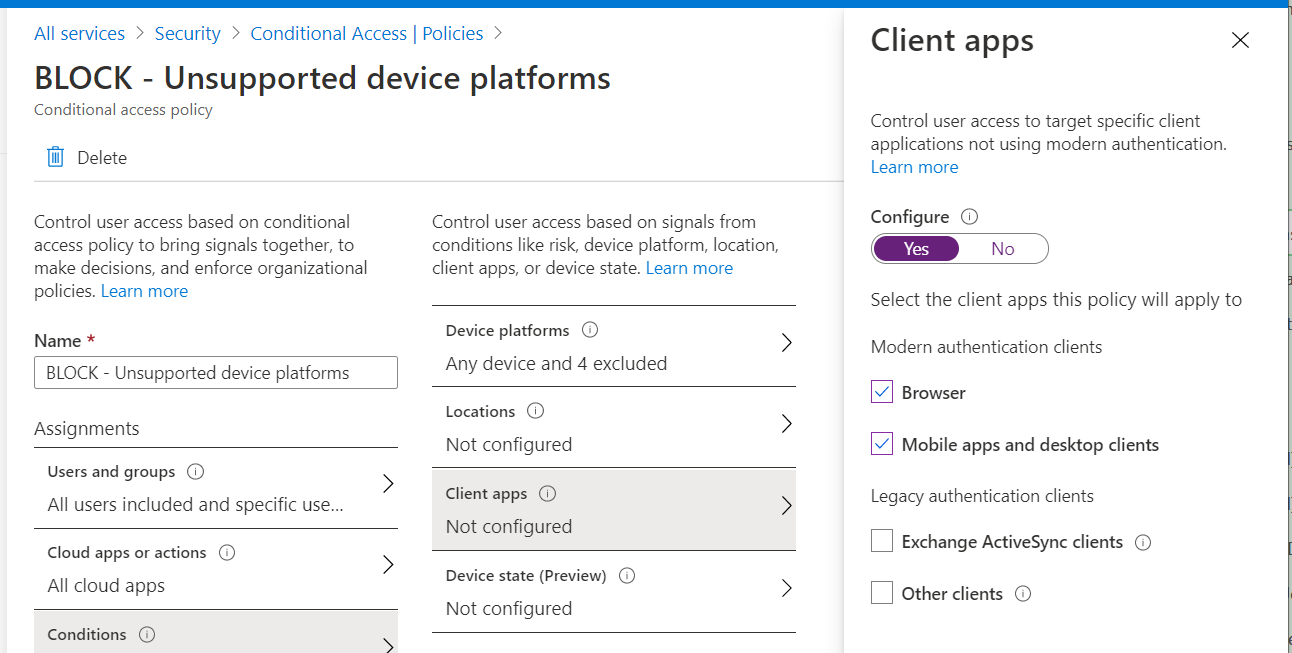Click the Assignments heading
Viewport: 1292px width, 653px height.
(87, 428)
